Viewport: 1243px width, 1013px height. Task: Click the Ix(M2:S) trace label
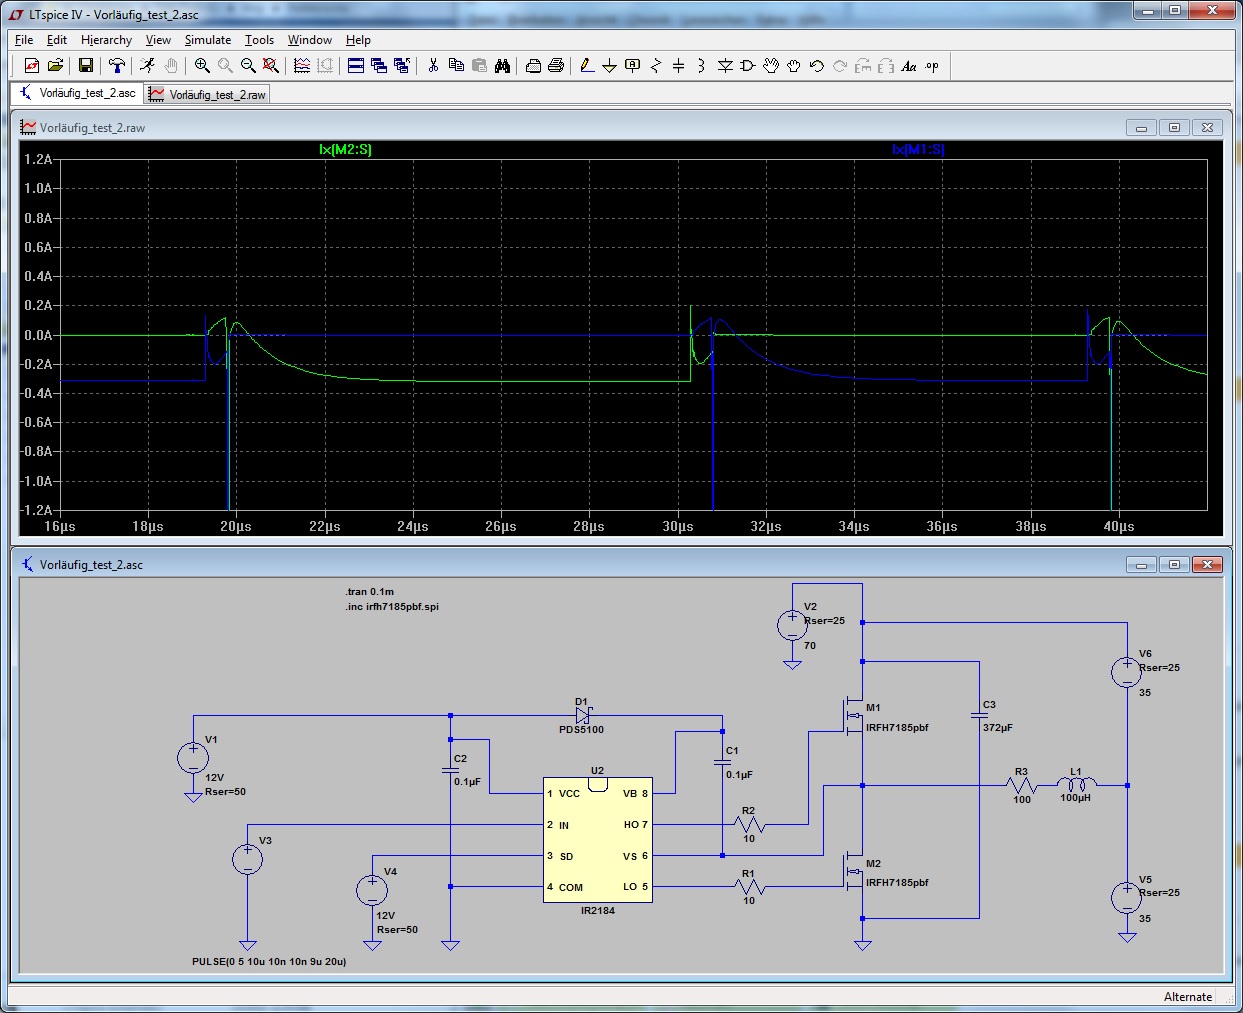tap(346, 150)
